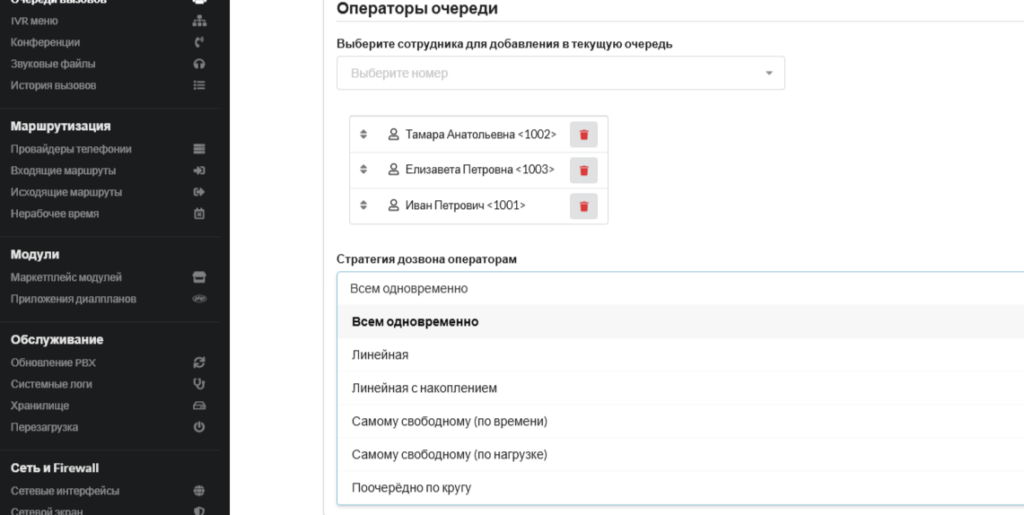This screenshot has height=515, width=1024.
Task: Click operator name Елизавета Петровна <1003>
Action: 480,170
